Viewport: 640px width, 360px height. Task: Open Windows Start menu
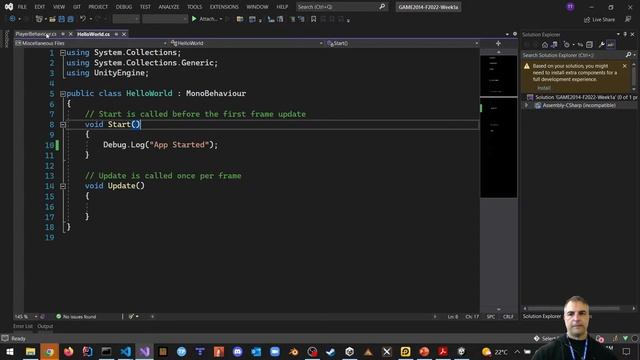(9, 351)
